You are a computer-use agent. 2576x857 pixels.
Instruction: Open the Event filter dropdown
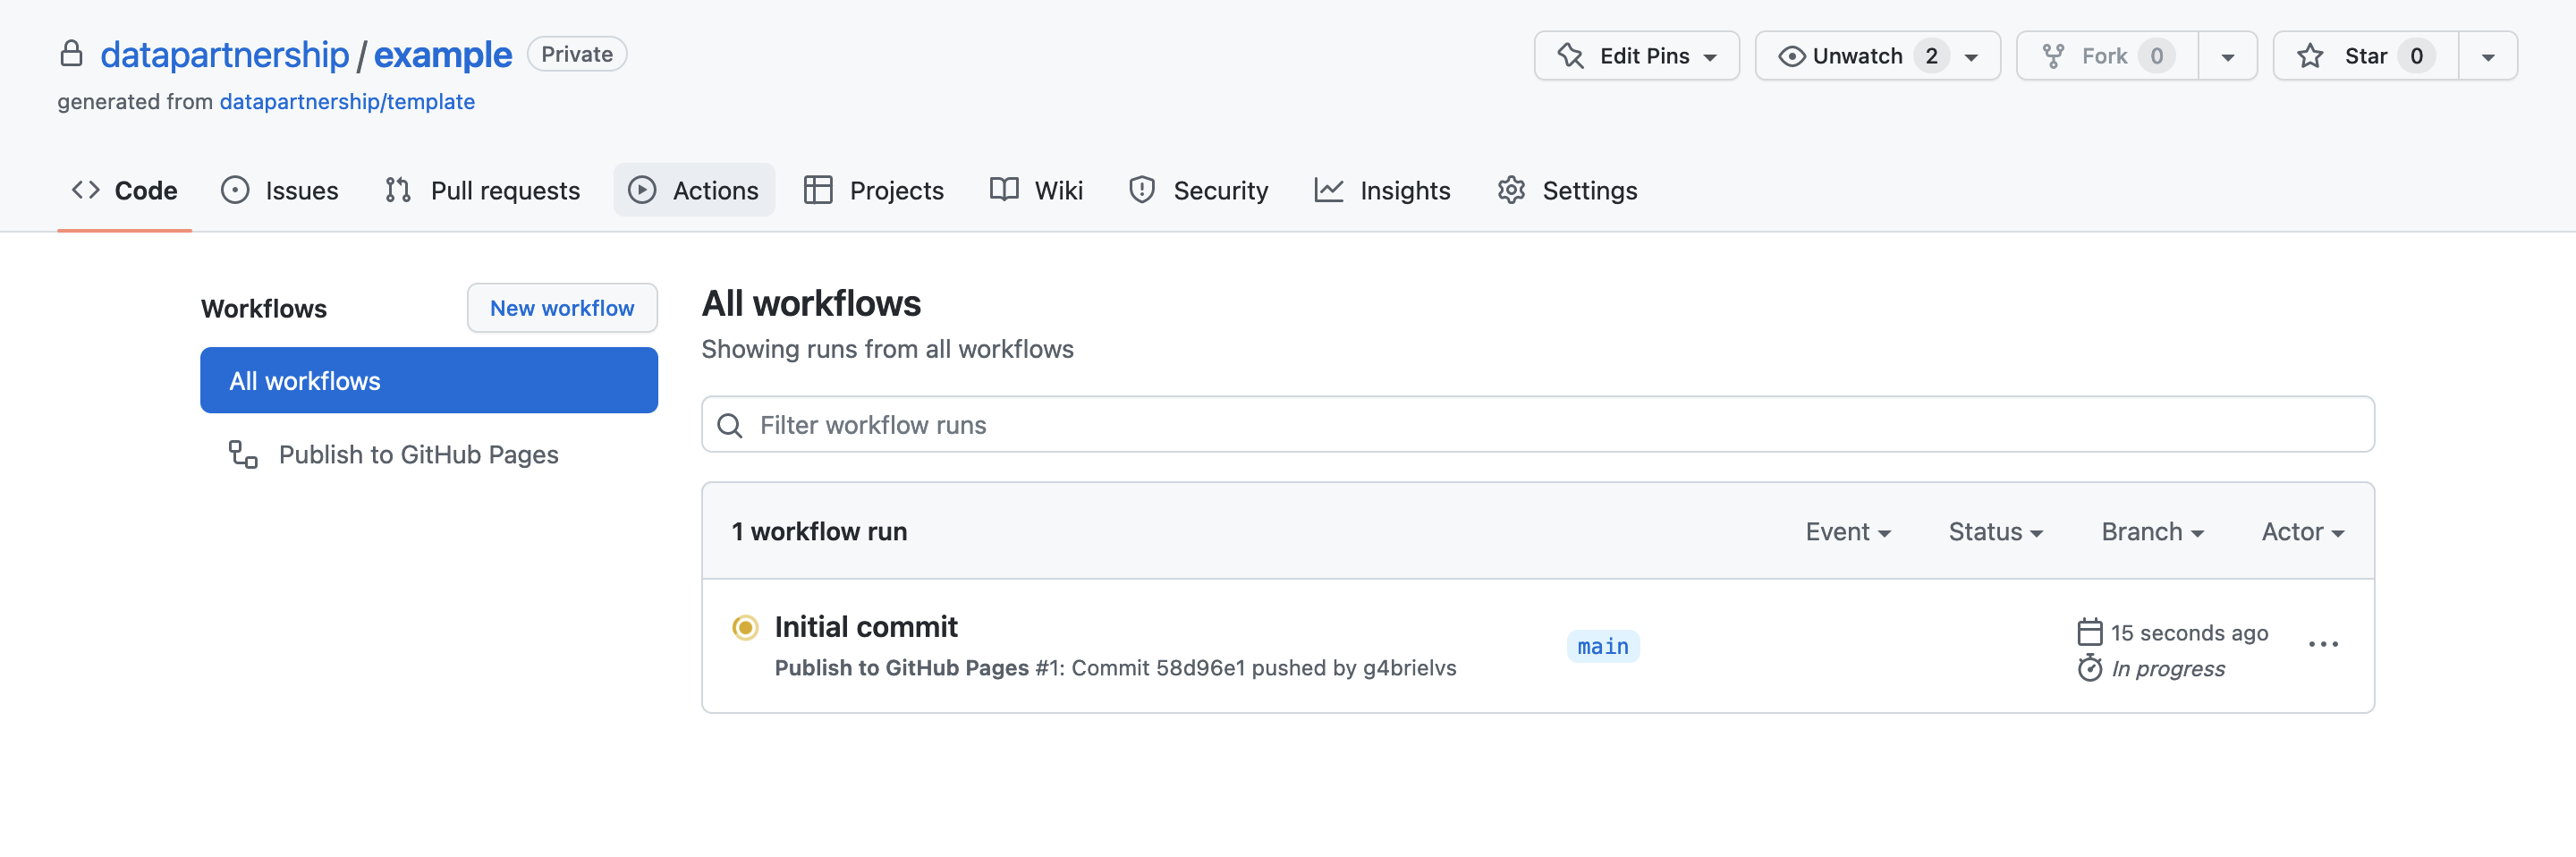pyautogui.click(x=1848, y=531)
